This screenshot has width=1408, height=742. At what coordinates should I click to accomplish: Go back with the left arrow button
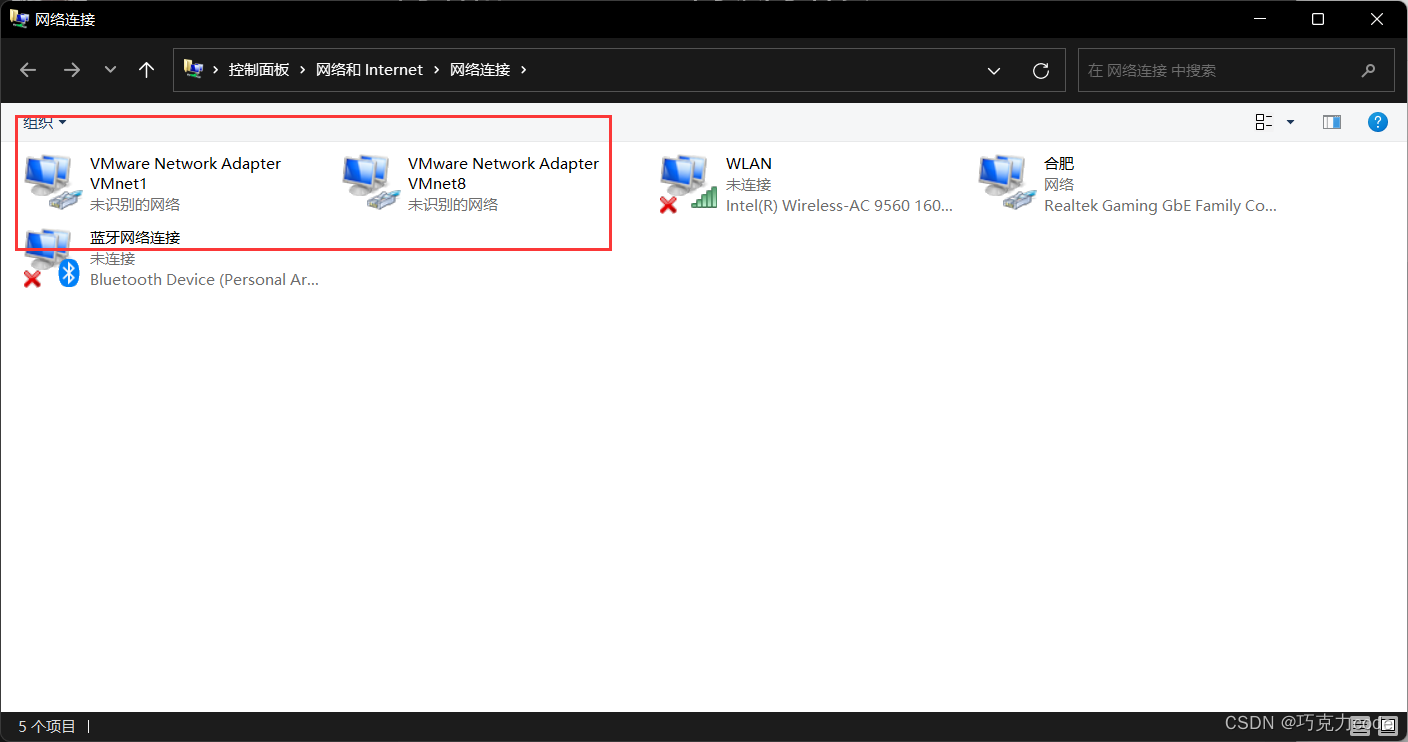point(28,70)
